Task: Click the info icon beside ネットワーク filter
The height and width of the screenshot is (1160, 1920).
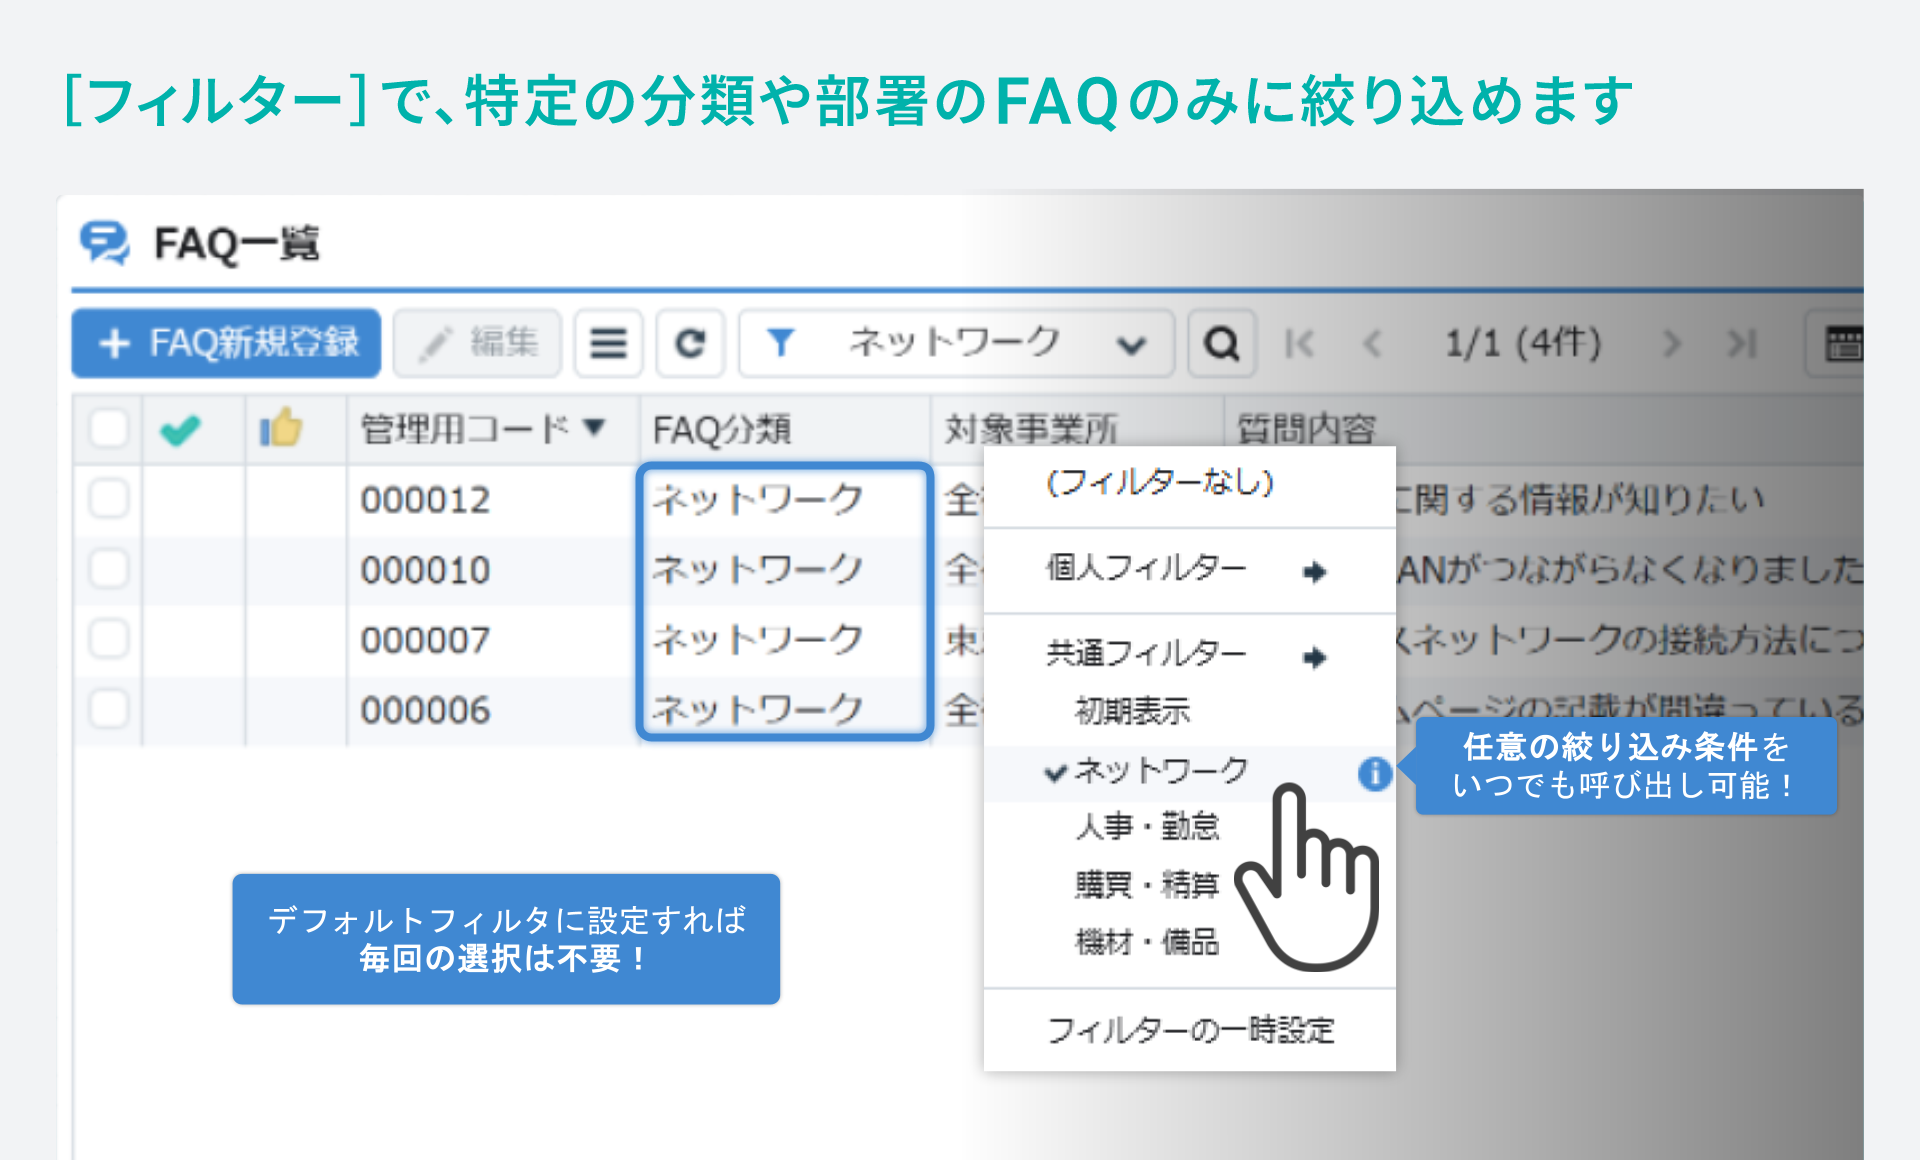Action: [x=1374, y=773]
